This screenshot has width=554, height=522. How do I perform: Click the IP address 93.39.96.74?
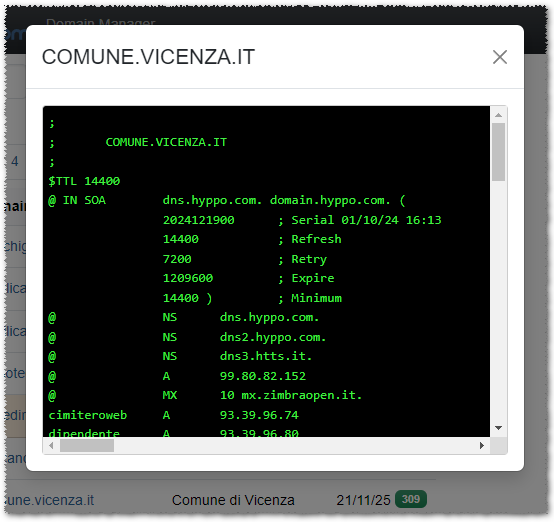coord(259,415)
